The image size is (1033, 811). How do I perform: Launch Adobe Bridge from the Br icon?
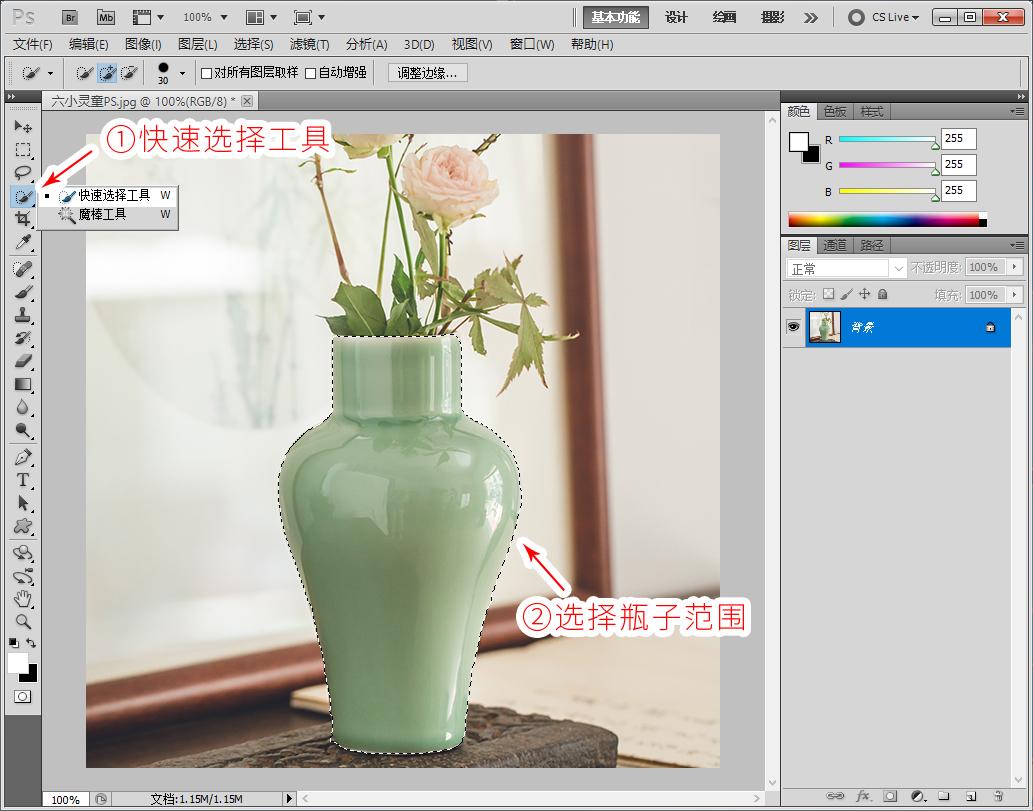70,18
